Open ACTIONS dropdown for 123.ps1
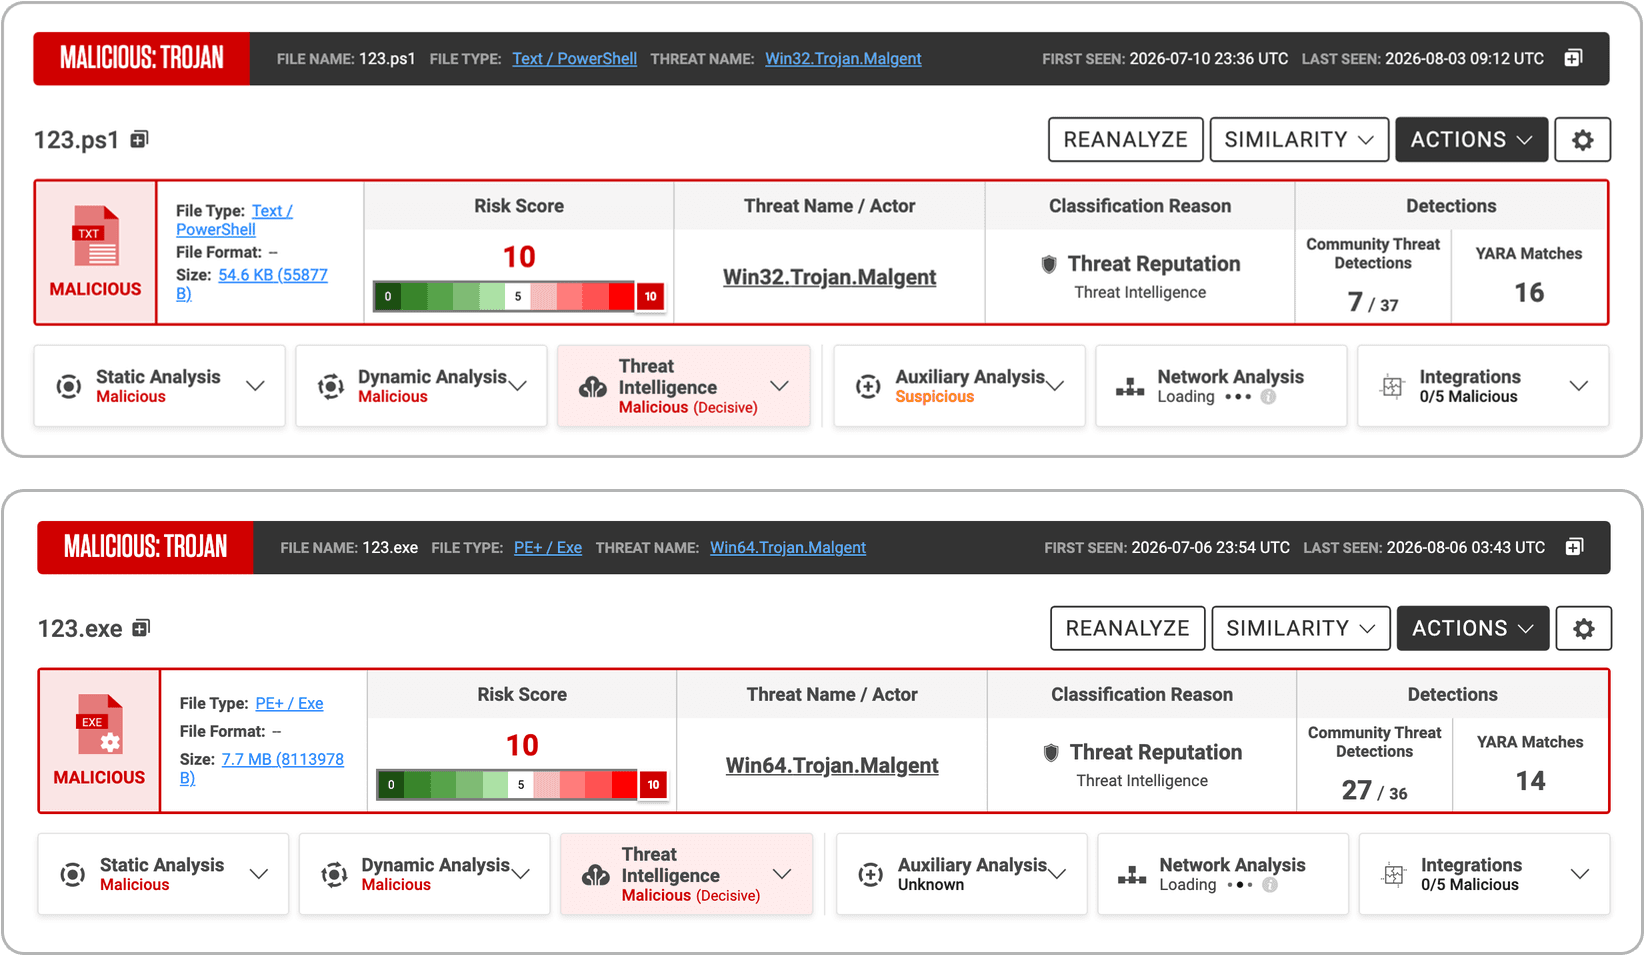The width and height of the screenshot is (1646, 956). coord(1472,140)
